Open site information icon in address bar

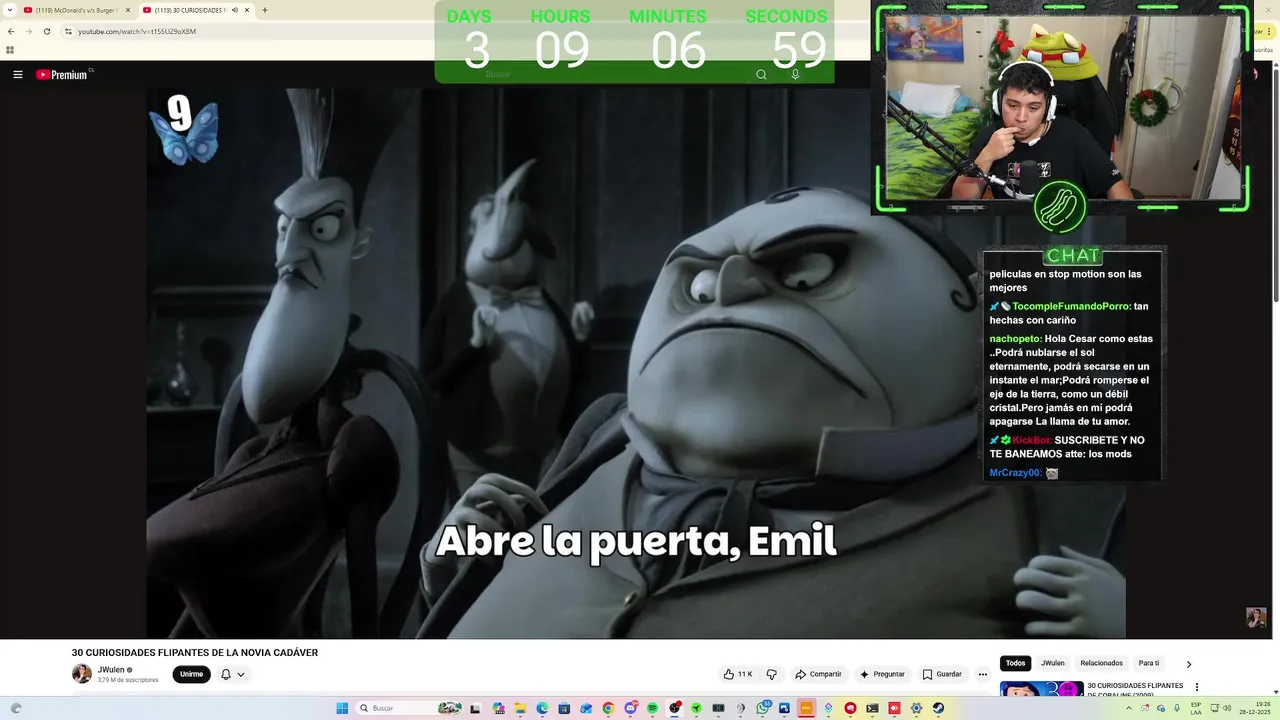(68, 31)
